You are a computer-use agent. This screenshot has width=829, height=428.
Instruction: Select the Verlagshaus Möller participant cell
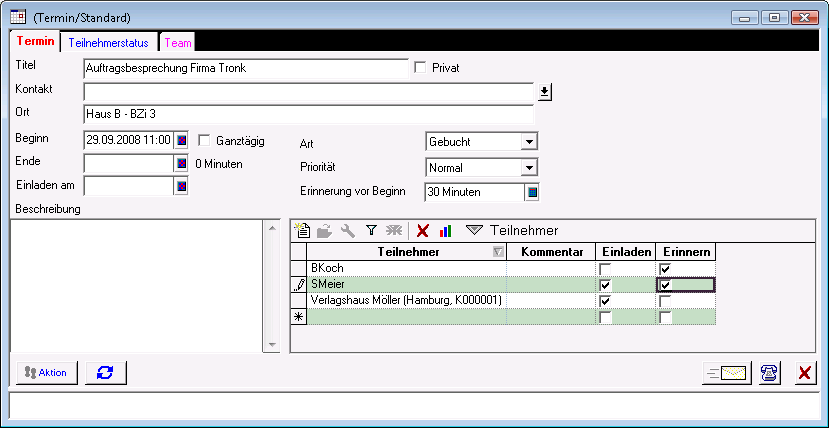(407, 301)
